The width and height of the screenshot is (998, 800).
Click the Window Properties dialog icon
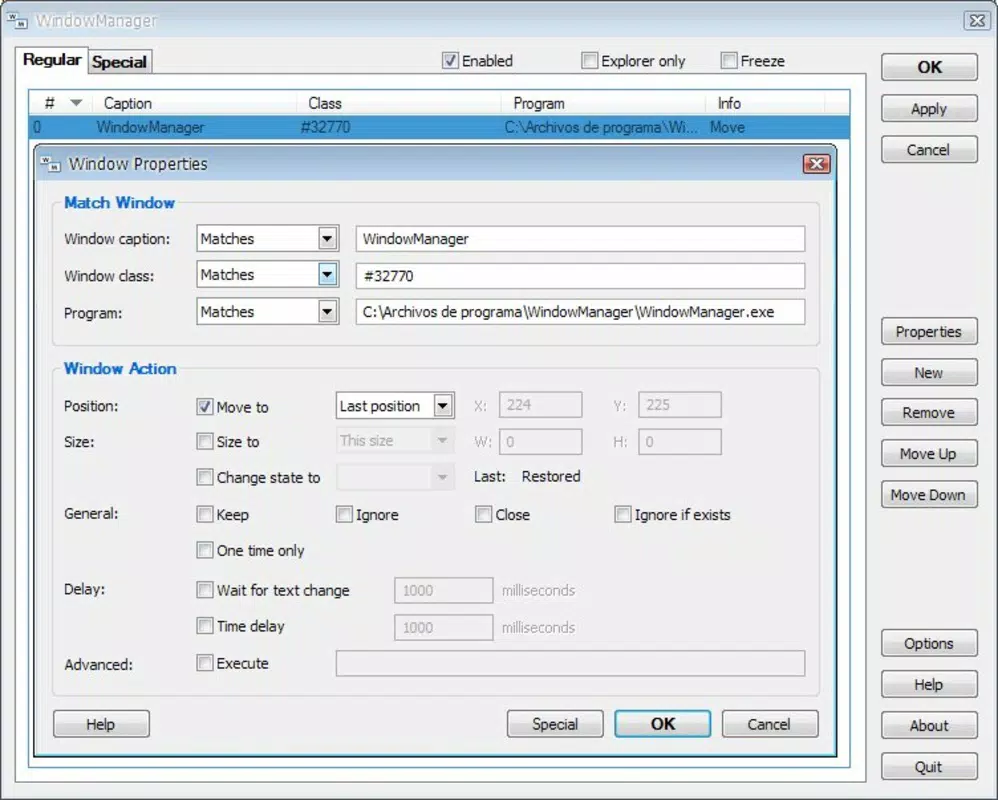pyautogui.click(x=50, y=164)
